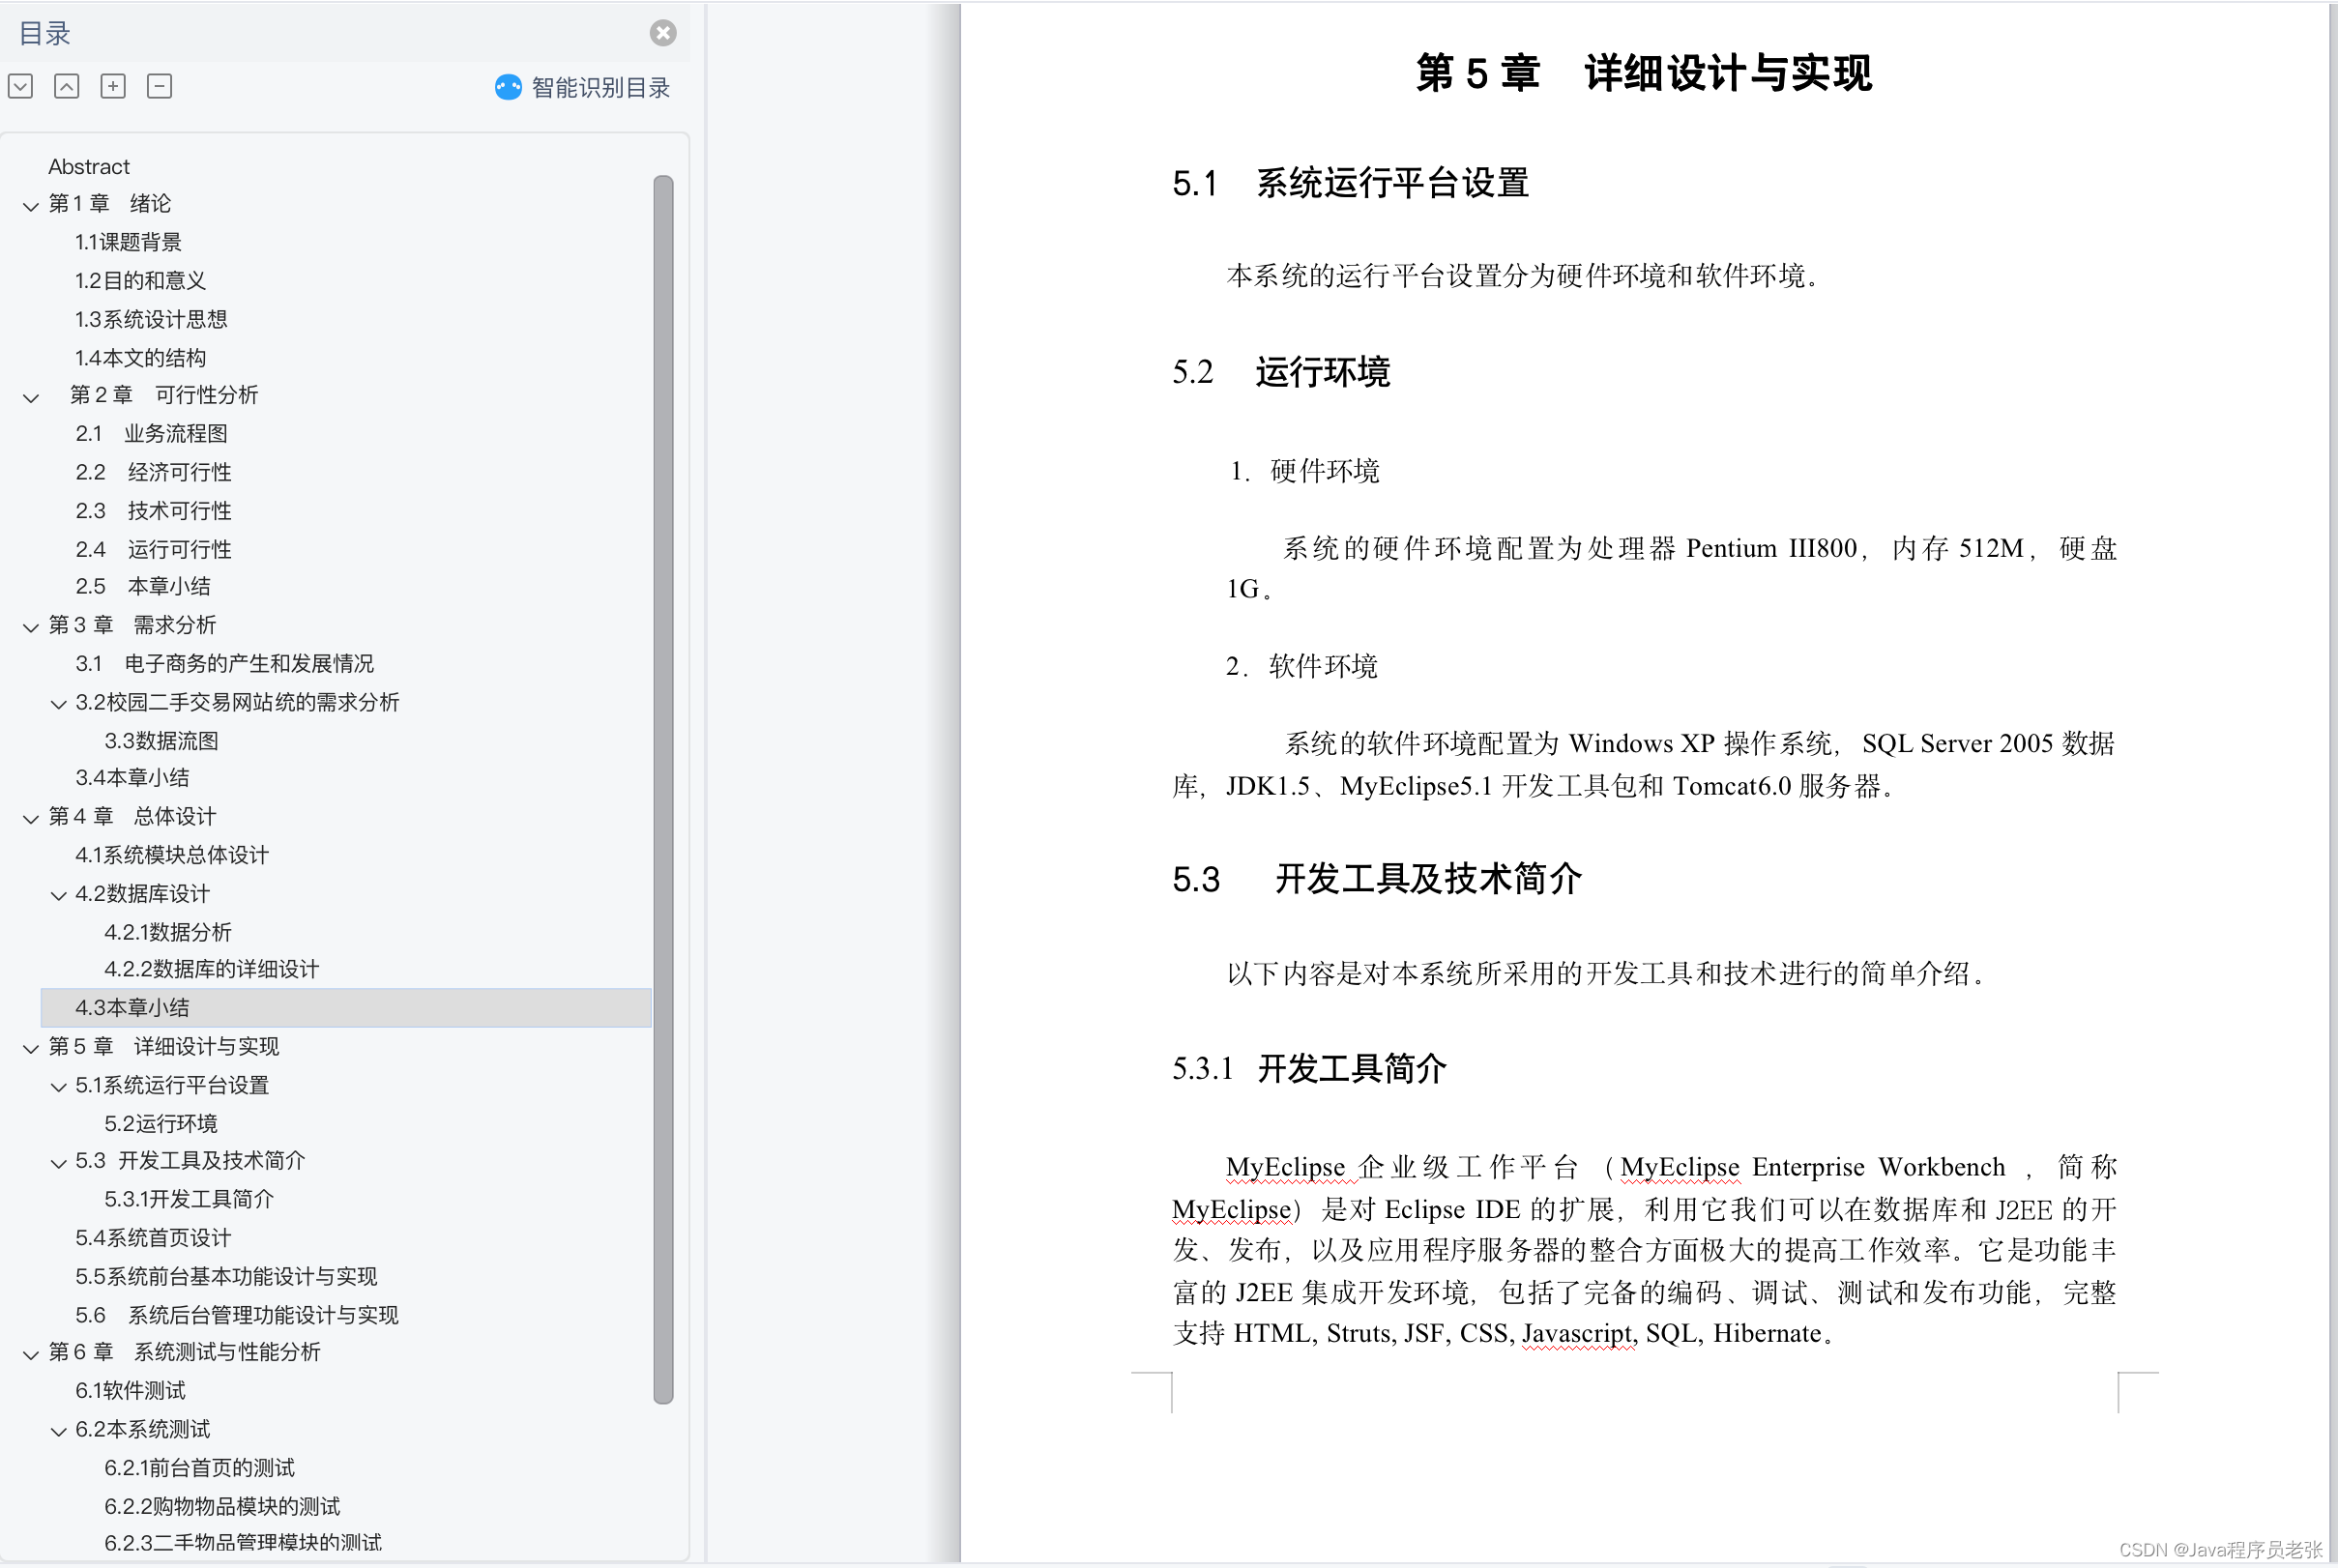Jump to 5.5系统前台基本功能设计与实现

point(226,1276)
